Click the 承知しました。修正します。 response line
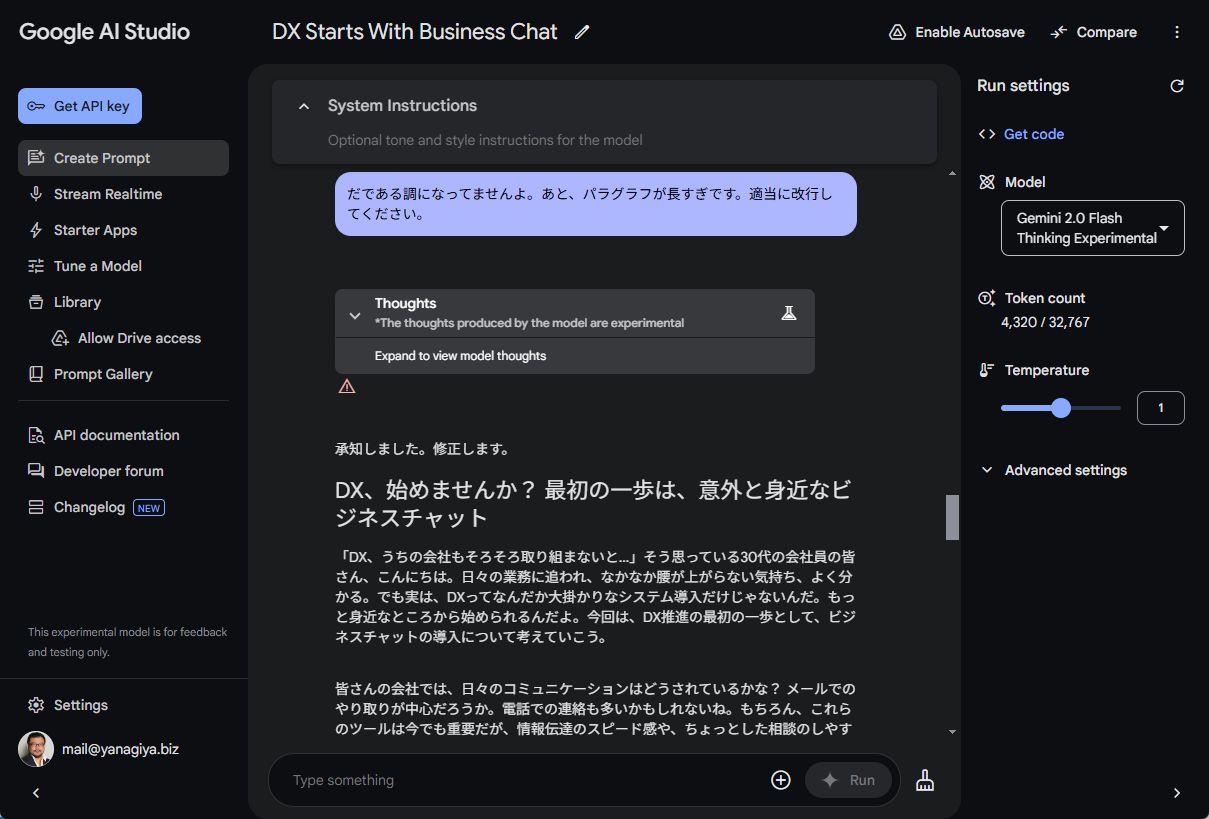Screen dimensions: 1209x819 423,449
